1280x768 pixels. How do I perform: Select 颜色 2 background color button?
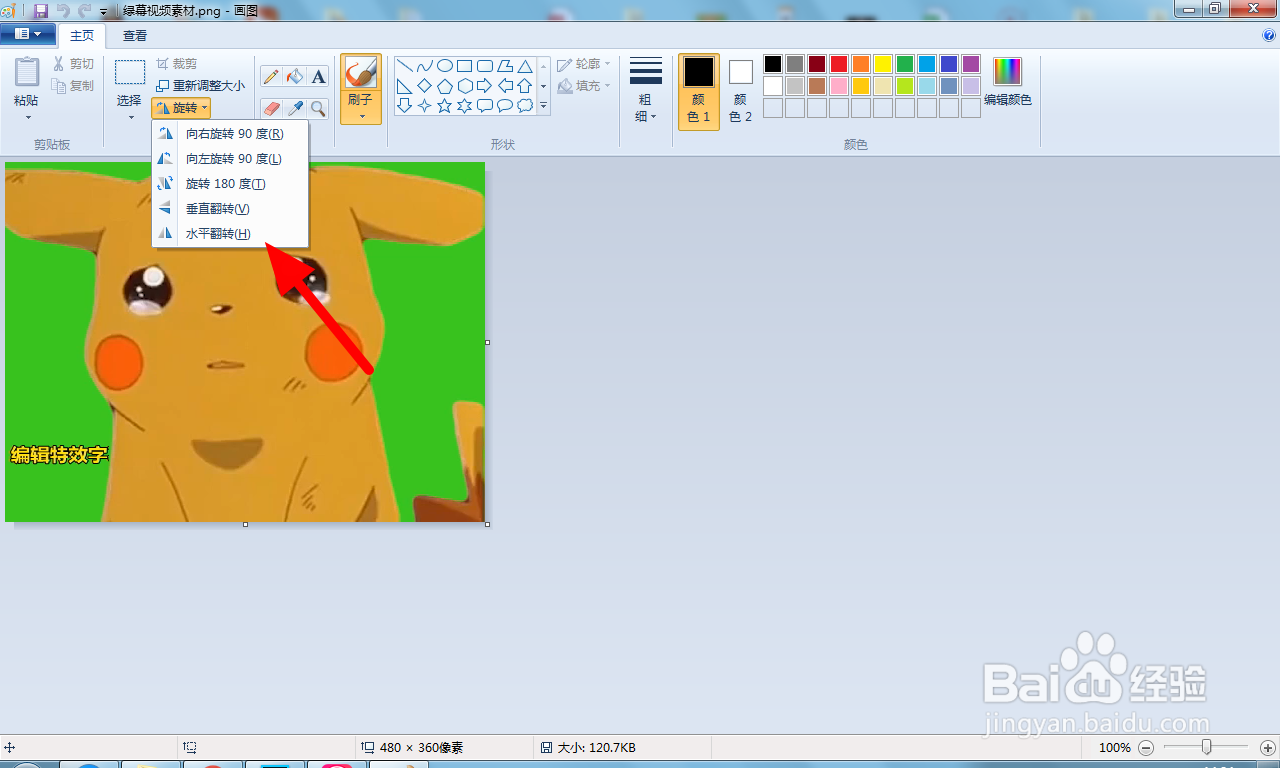click(740, 91)
